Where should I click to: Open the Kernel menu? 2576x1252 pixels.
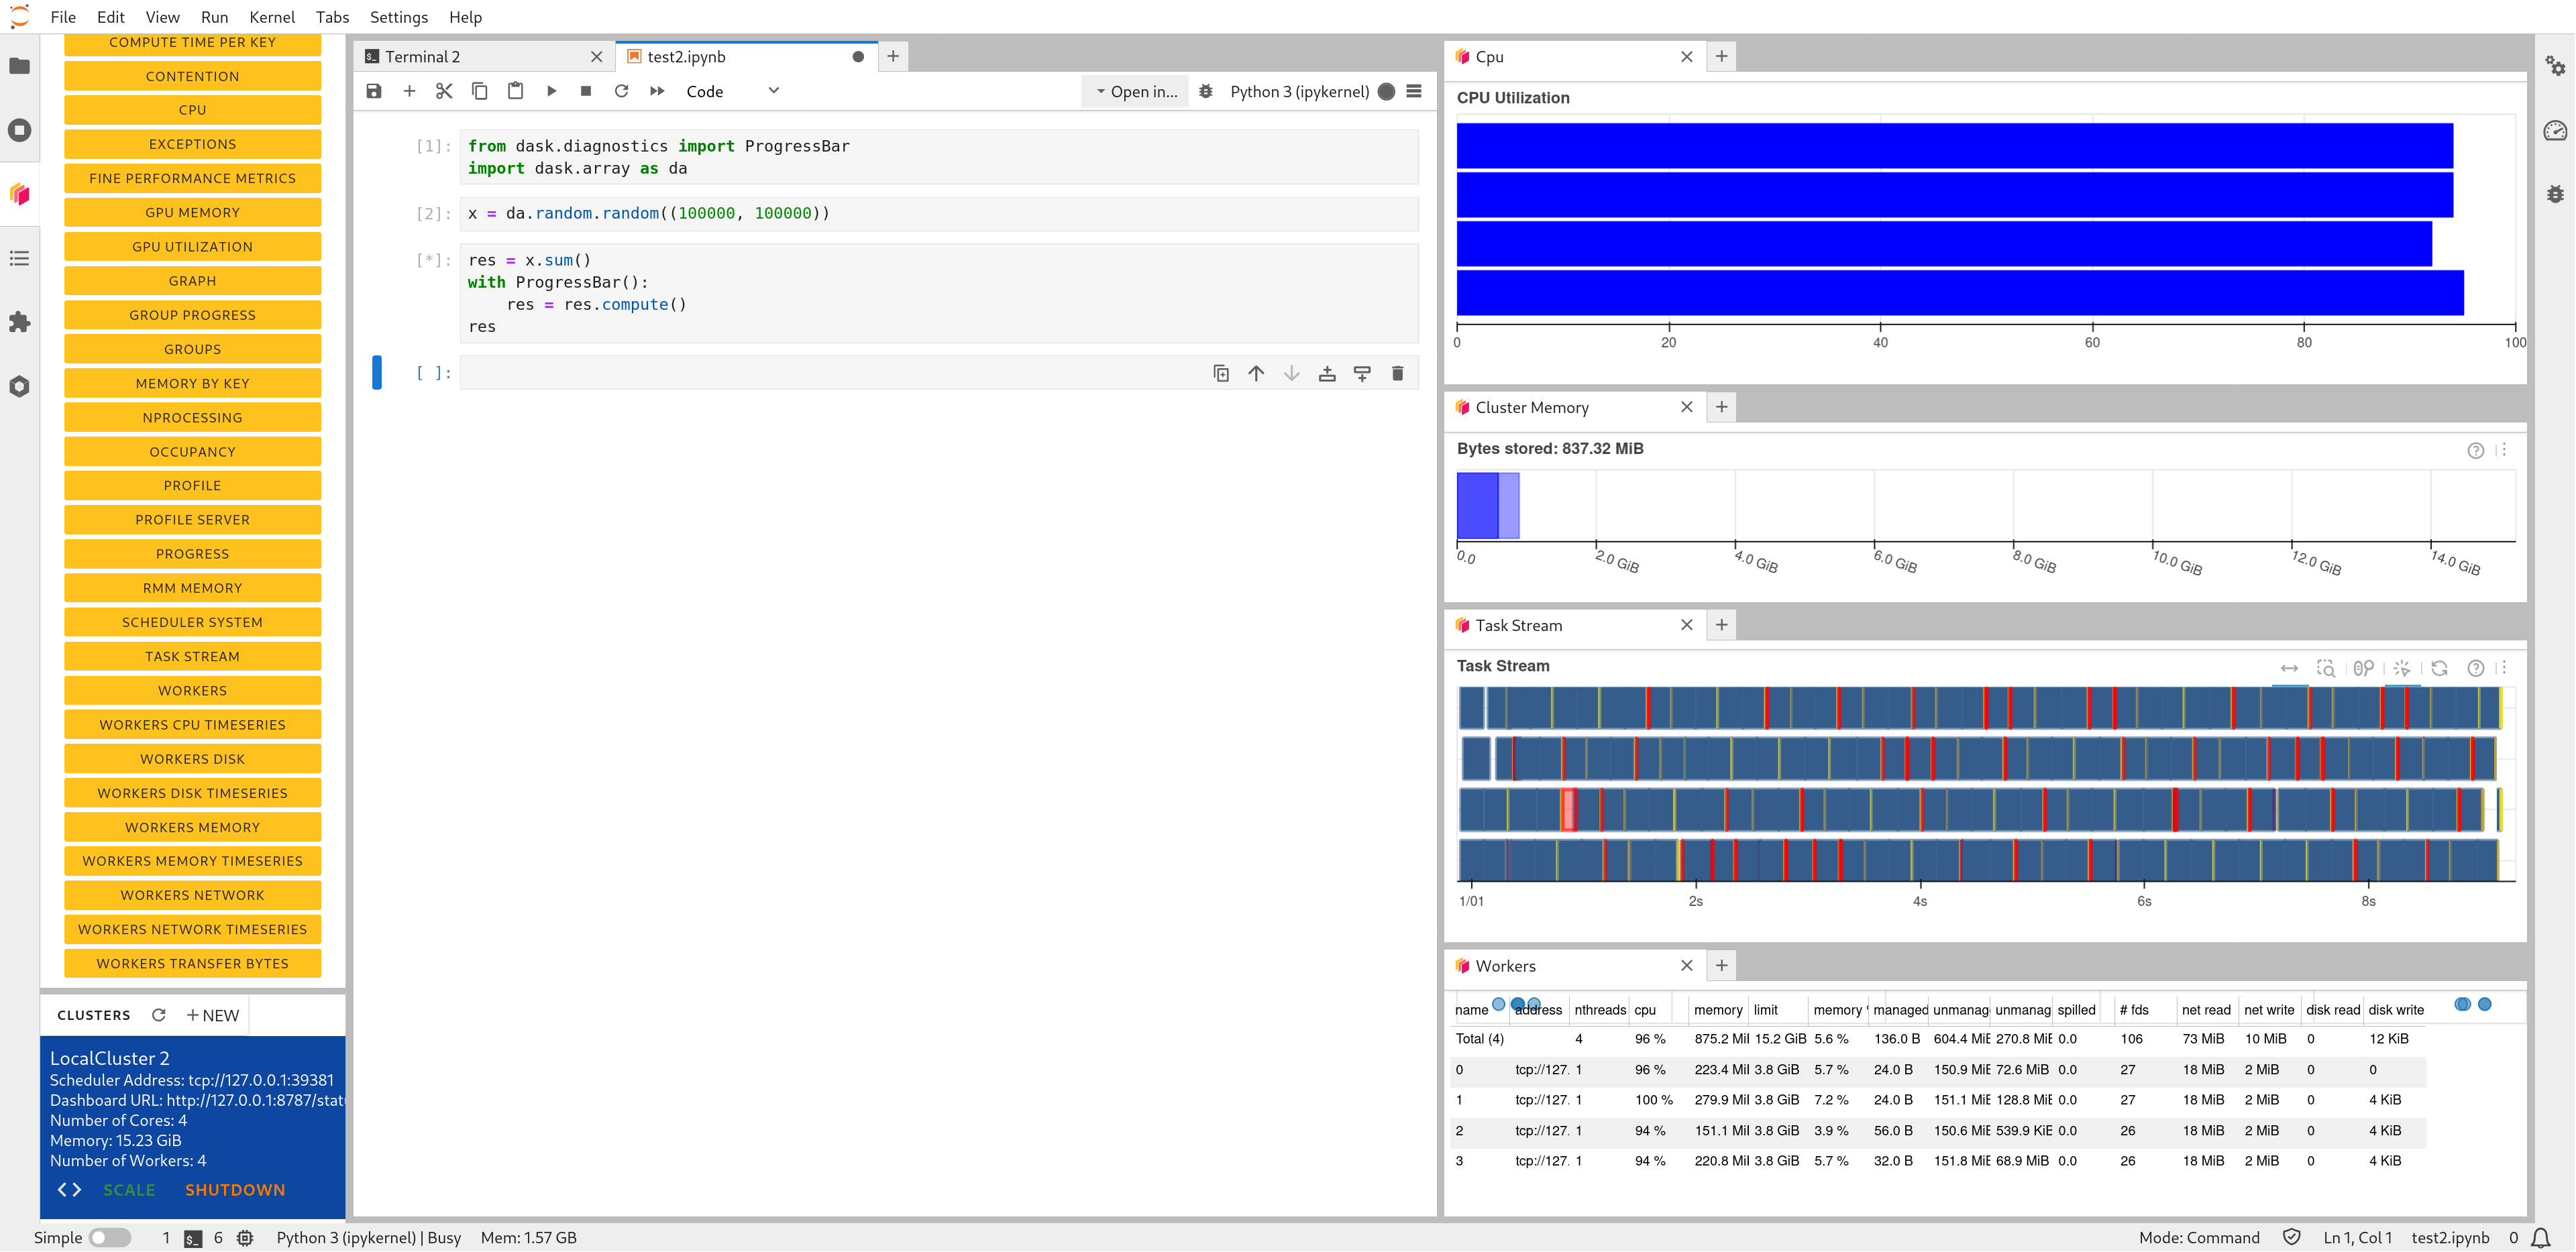click(x=272, y=17)
